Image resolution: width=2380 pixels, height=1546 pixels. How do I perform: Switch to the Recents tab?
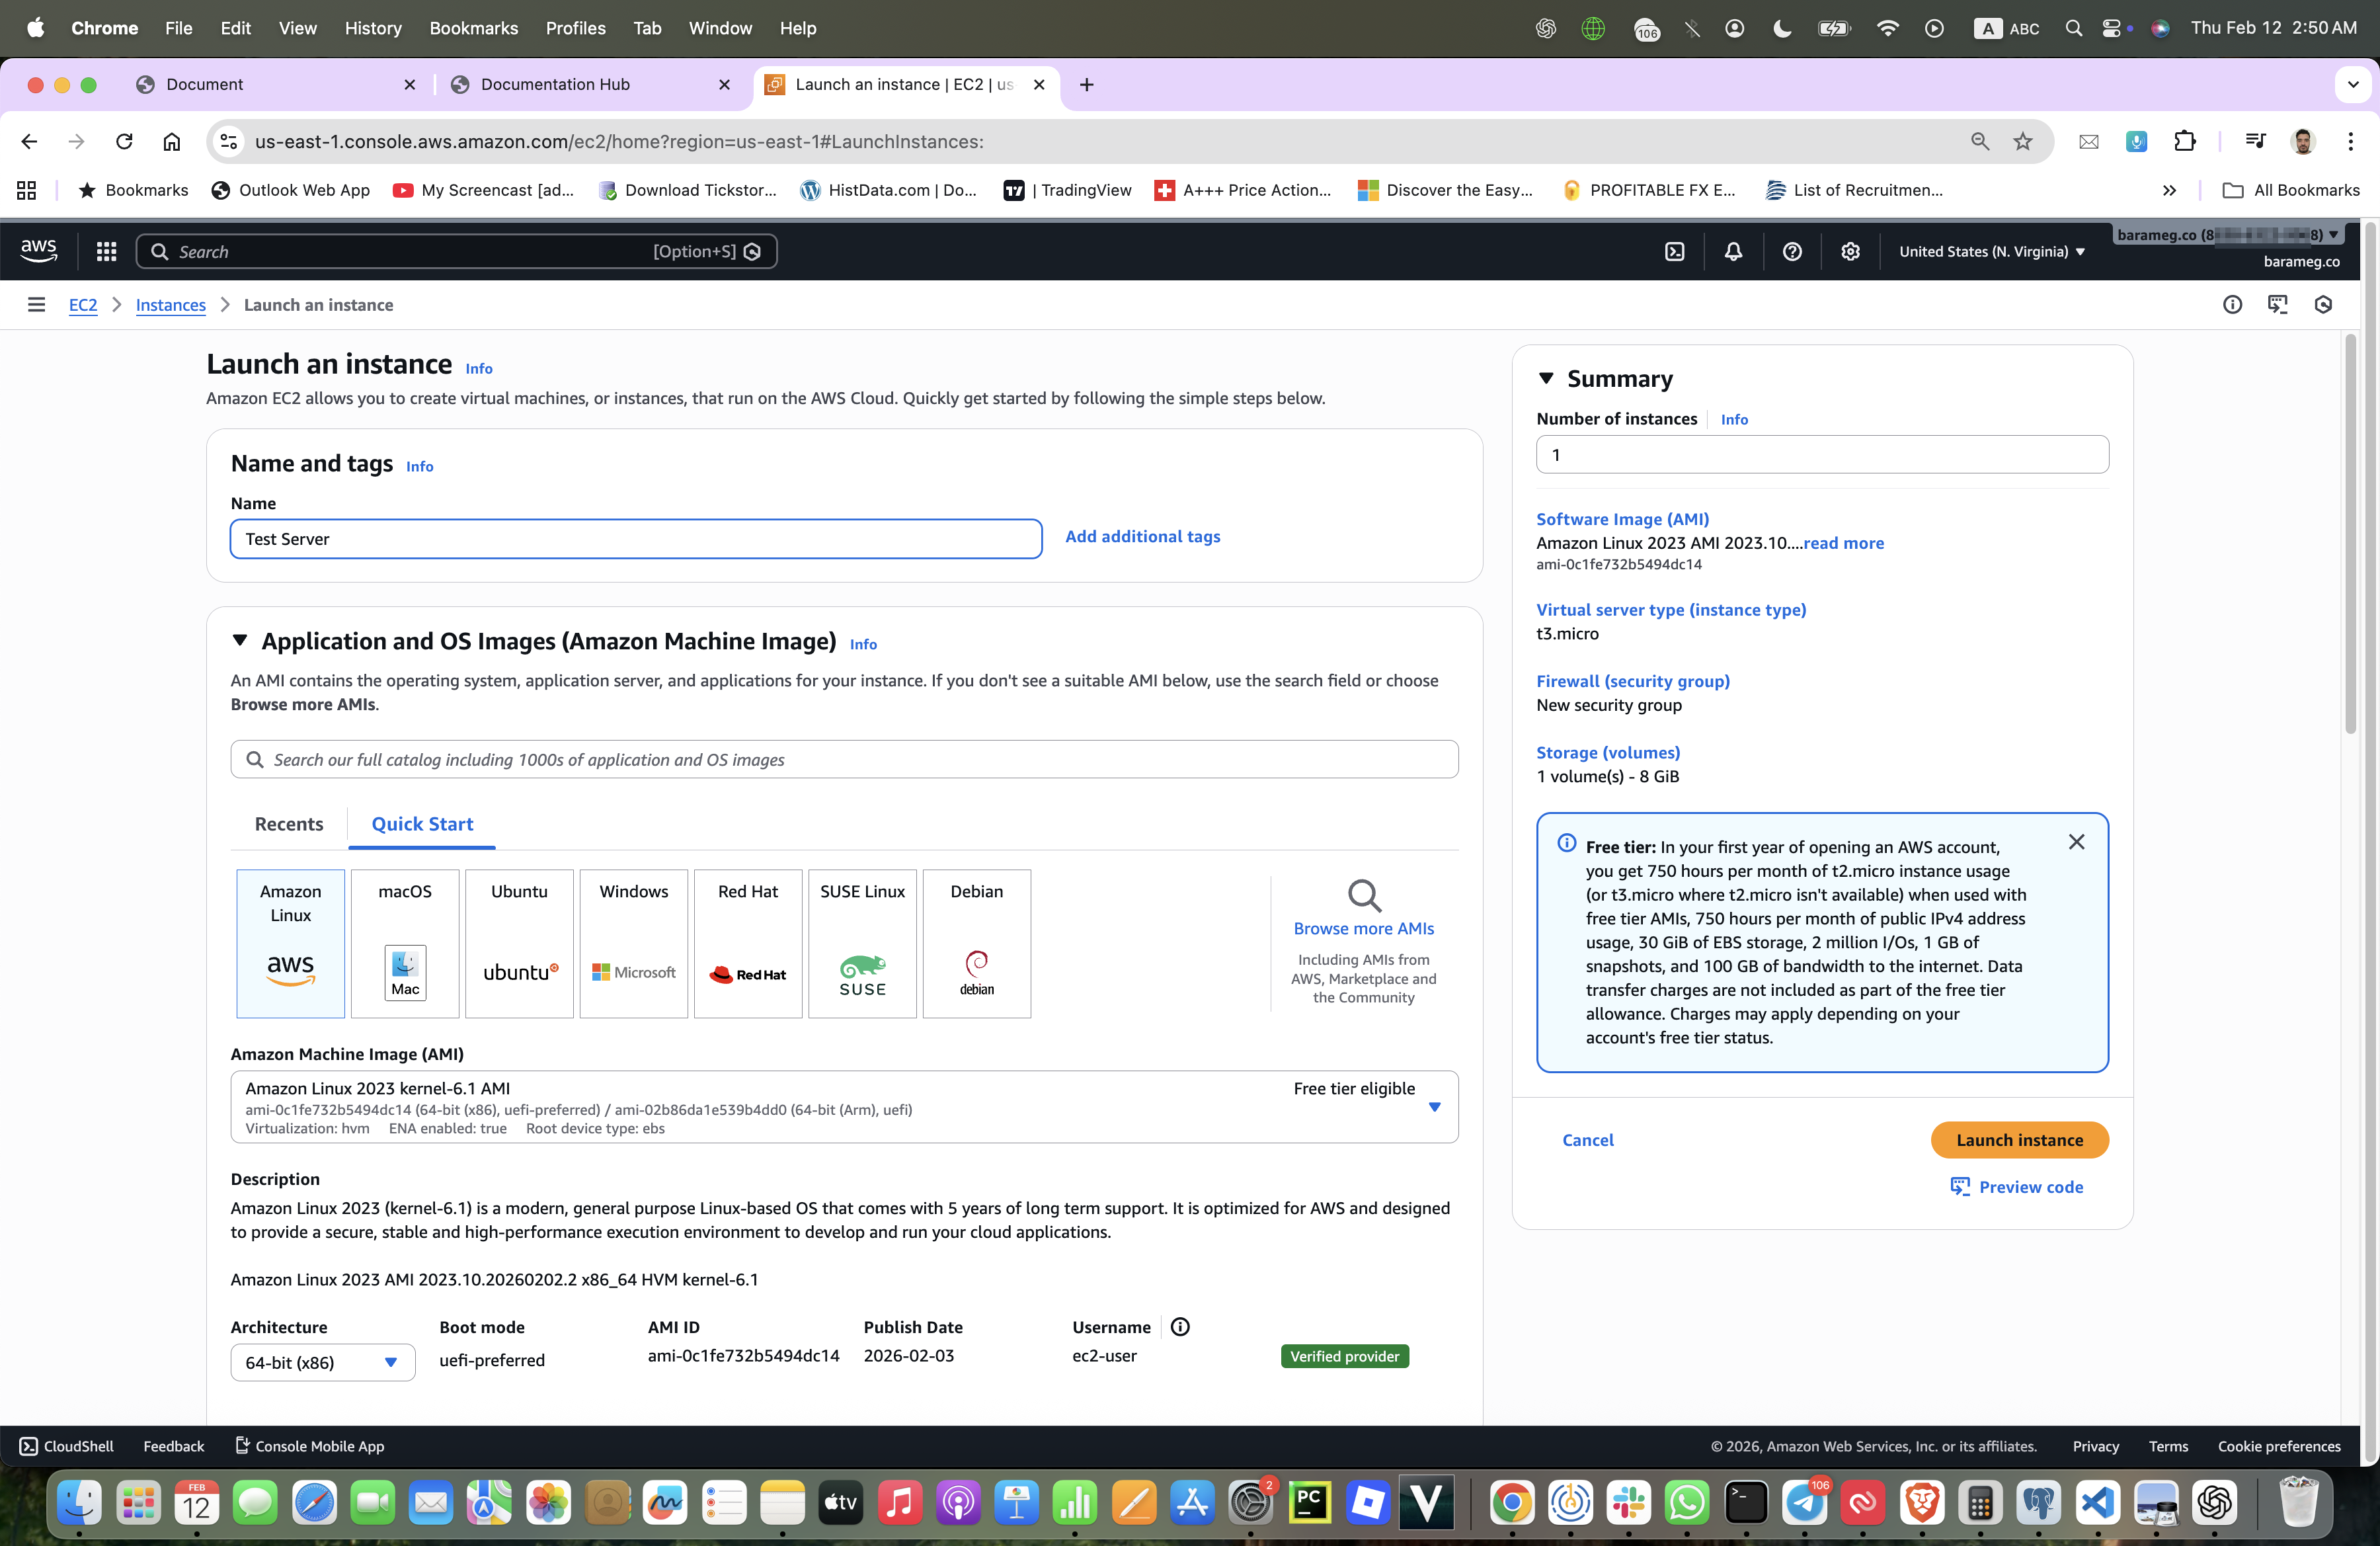pos(288,824)
